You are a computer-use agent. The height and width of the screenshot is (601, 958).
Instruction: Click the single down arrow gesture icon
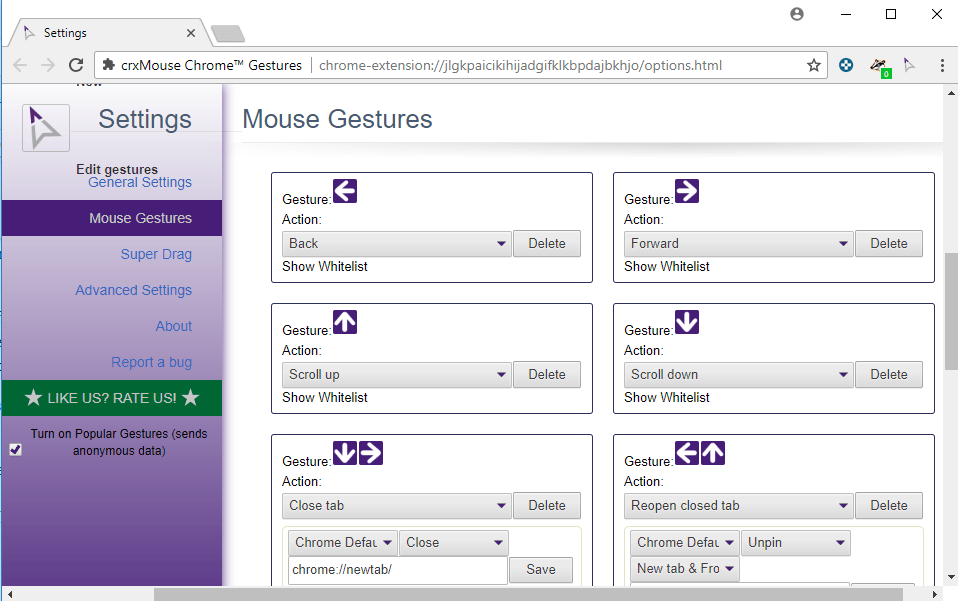(687, 322)
